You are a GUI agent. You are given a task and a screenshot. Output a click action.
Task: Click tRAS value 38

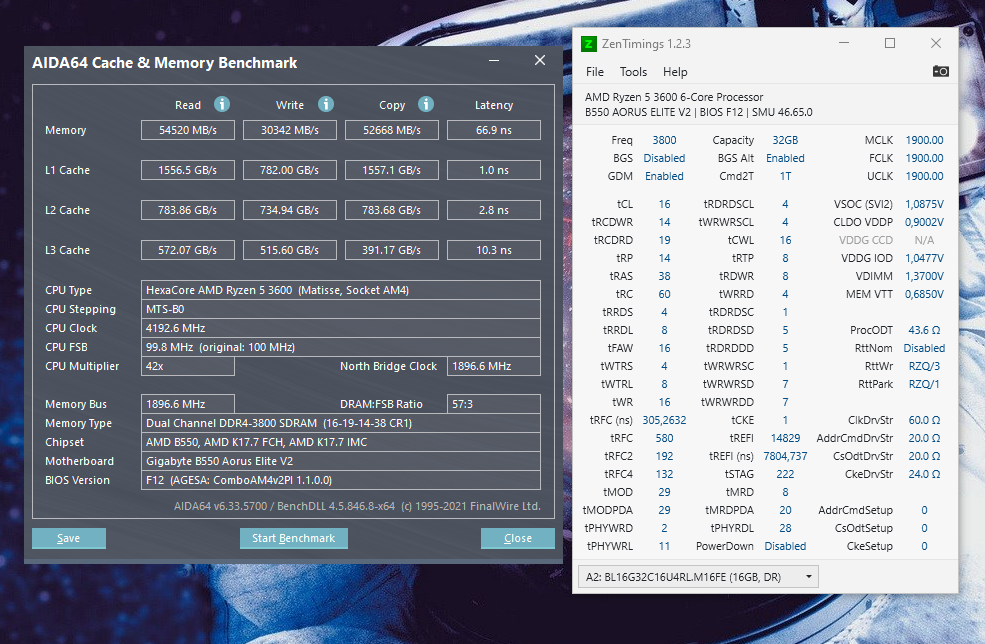664,276
